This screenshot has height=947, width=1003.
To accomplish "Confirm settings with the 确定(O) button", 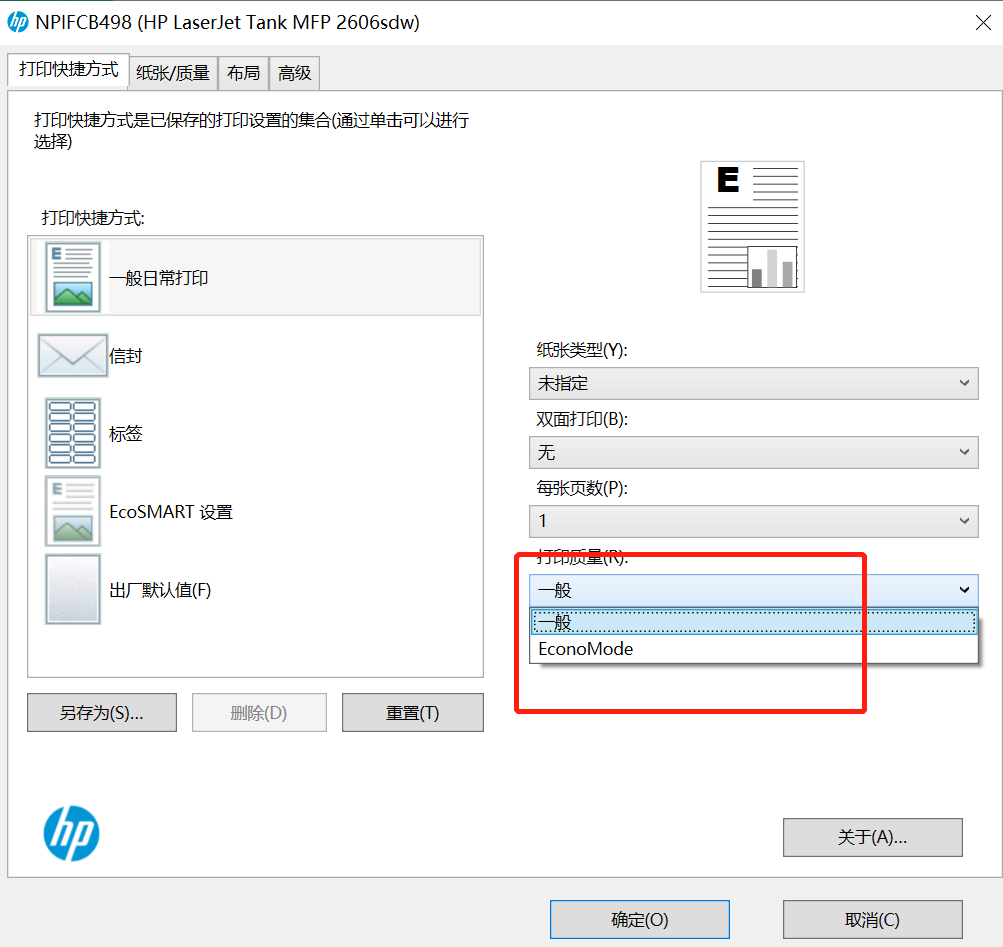I will point(639,919).
